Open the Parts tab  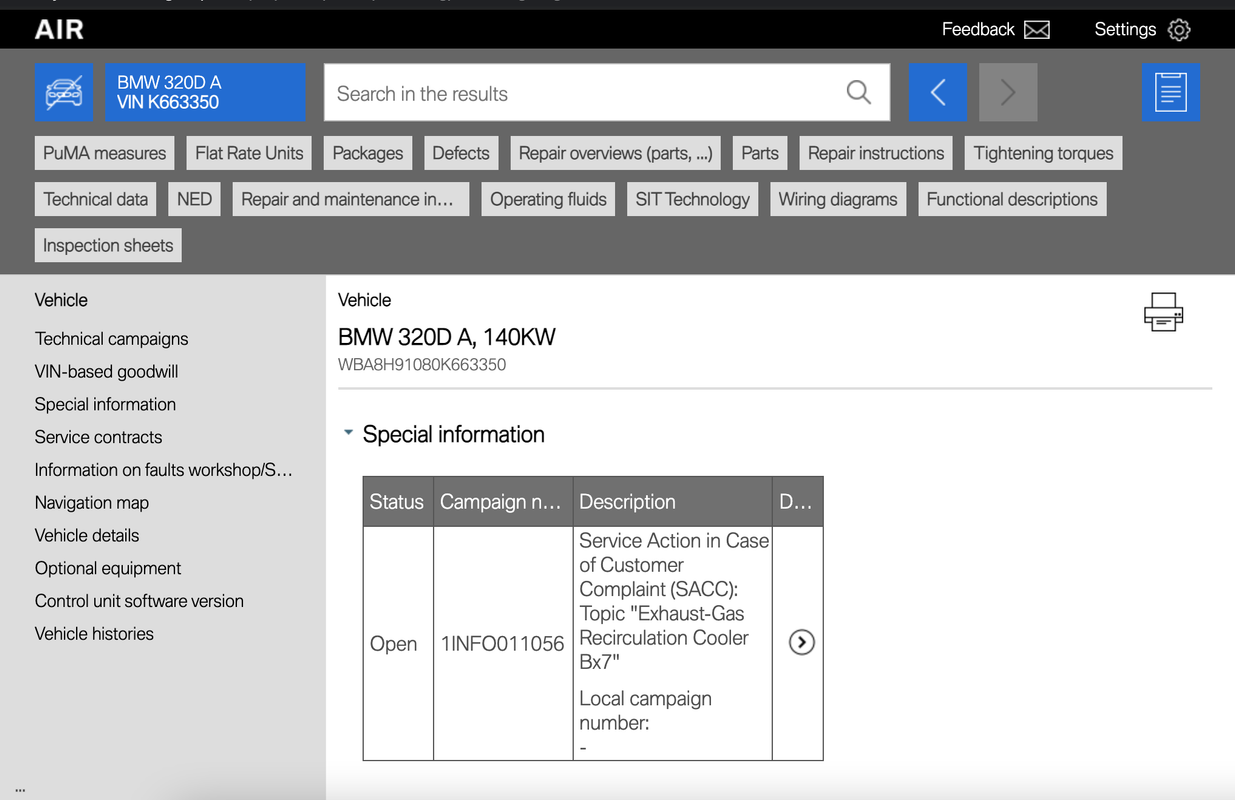click(x=760, y=153)
